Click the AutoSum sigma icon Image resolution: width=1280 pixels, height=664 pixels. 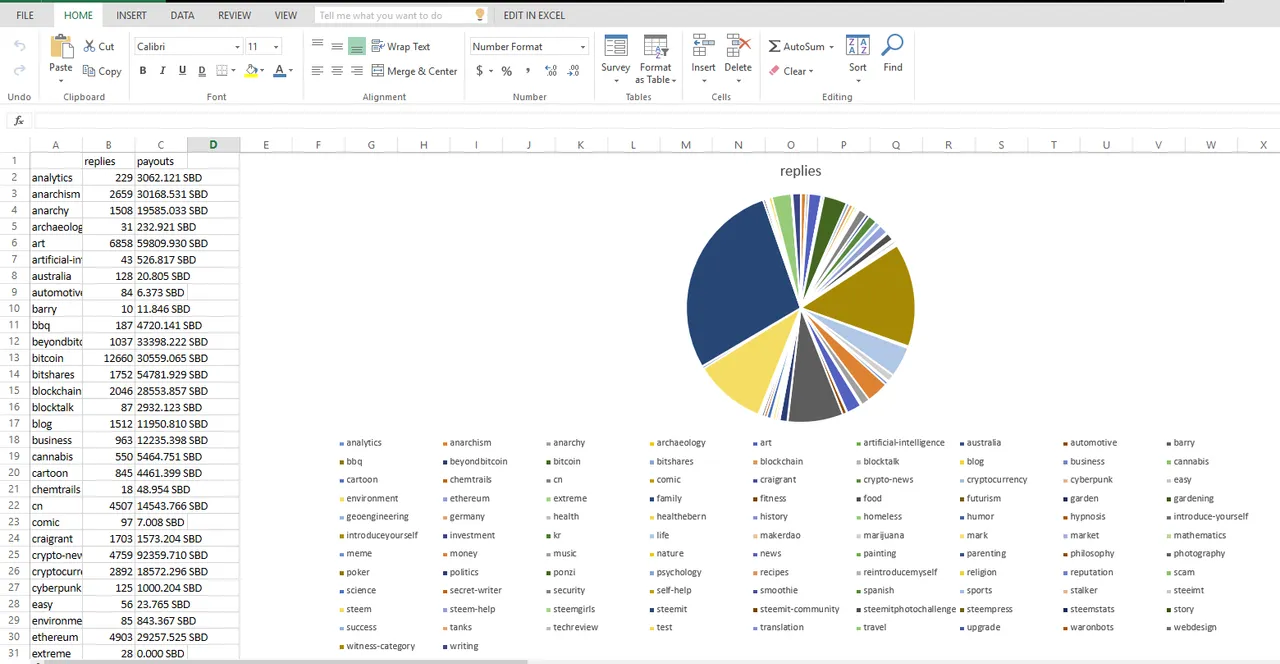pos(774,46)
